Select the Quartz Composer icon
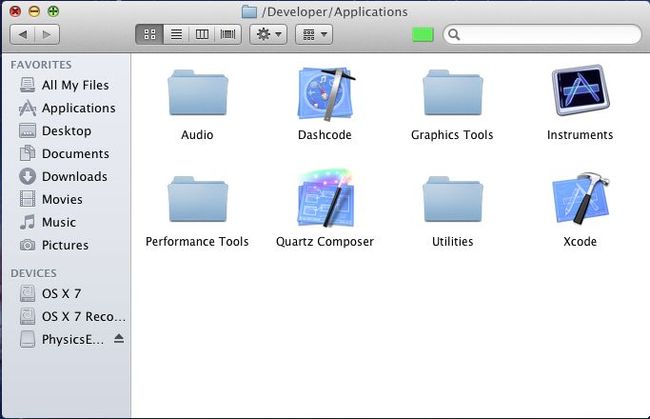 (x=326, y=198)
